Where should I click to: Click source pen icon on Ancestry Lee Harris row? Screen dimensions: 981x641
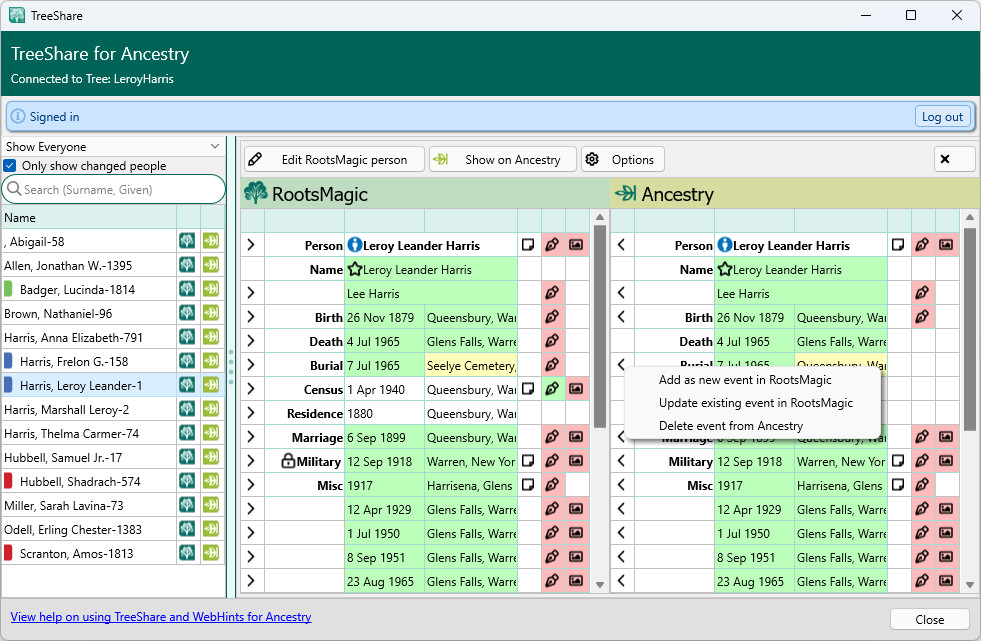pos(922,293)
